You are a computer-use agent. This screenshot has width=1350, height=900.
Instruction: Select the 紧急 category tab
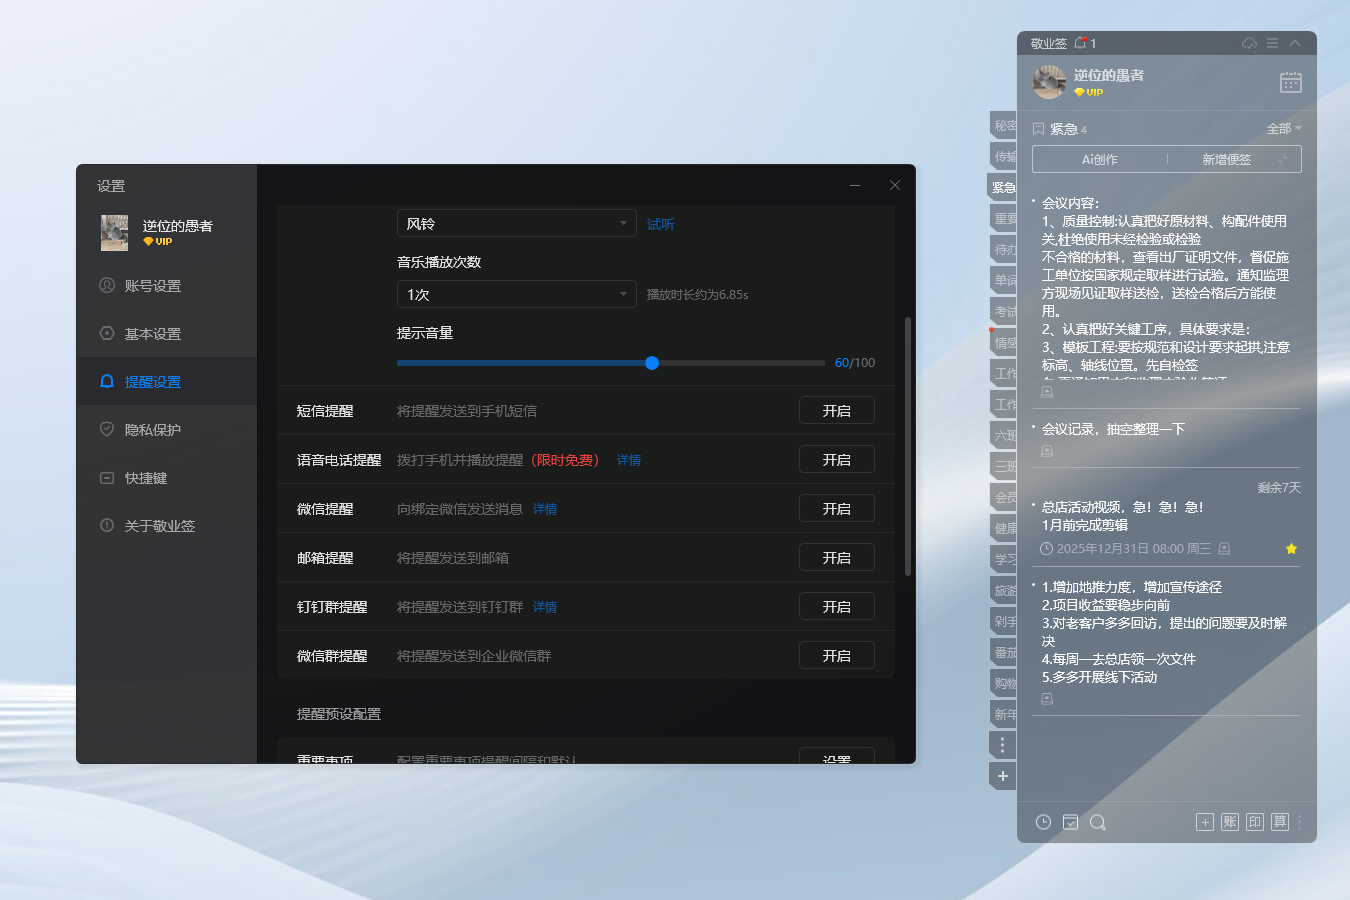coord(1003,188)
